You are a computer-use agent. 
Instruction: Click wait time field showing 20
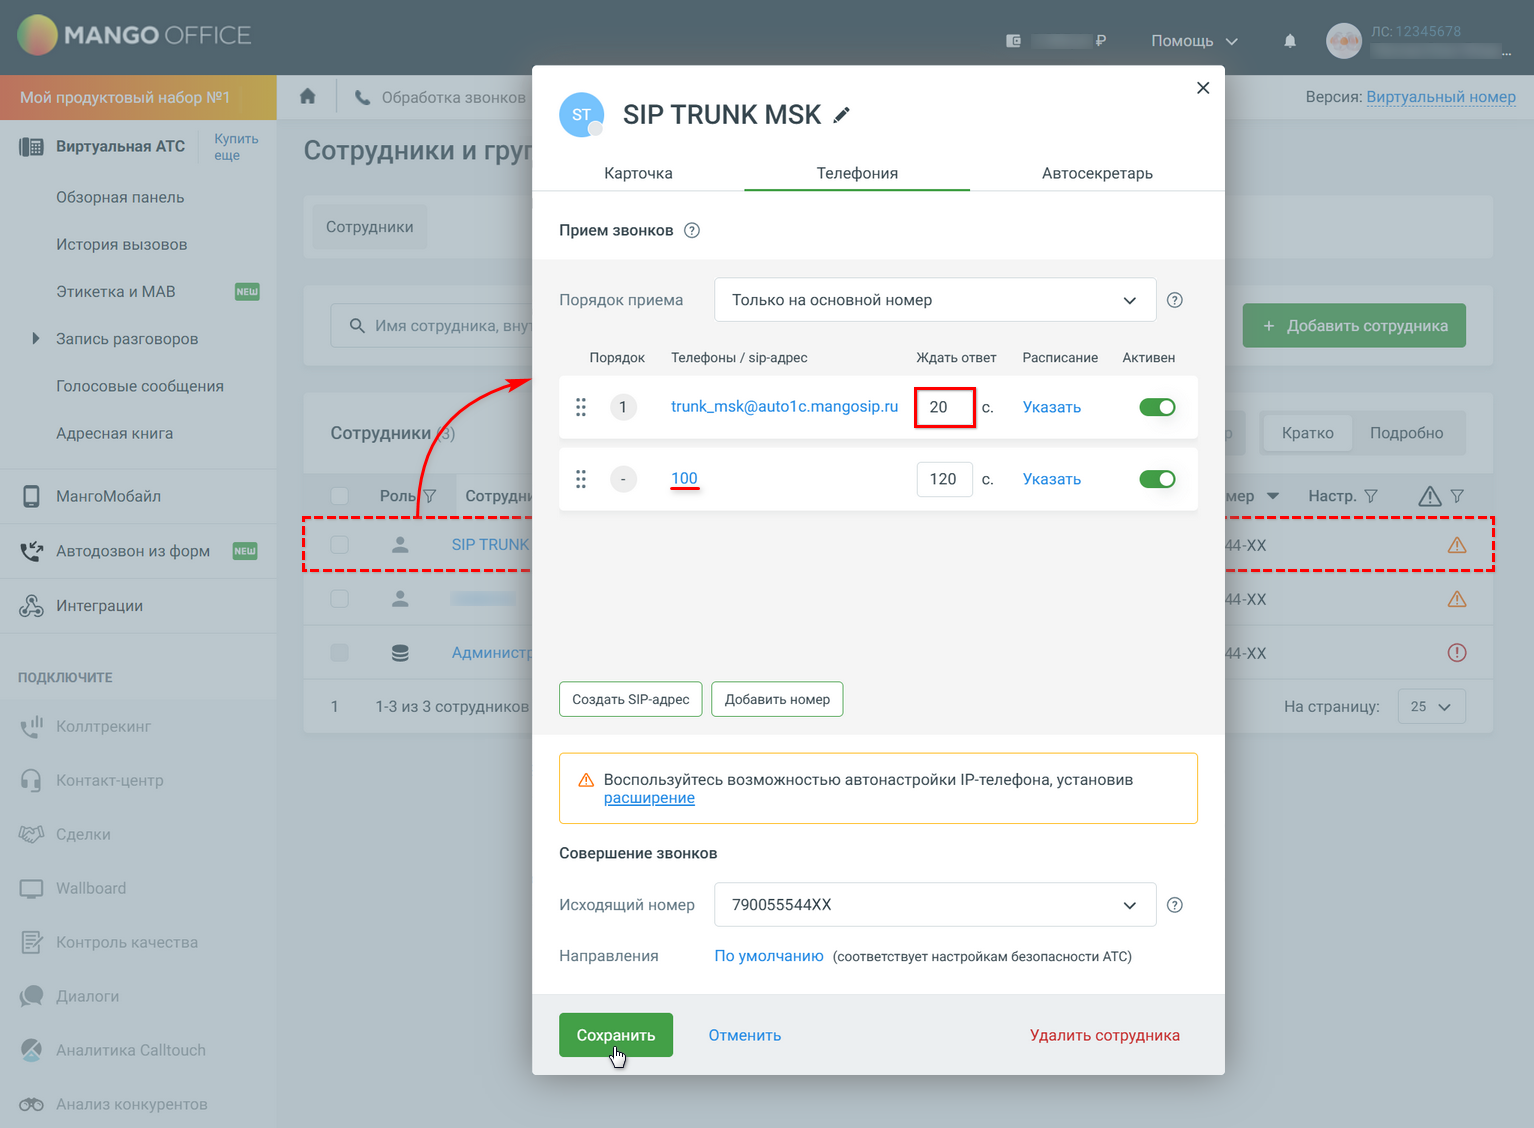944,407
